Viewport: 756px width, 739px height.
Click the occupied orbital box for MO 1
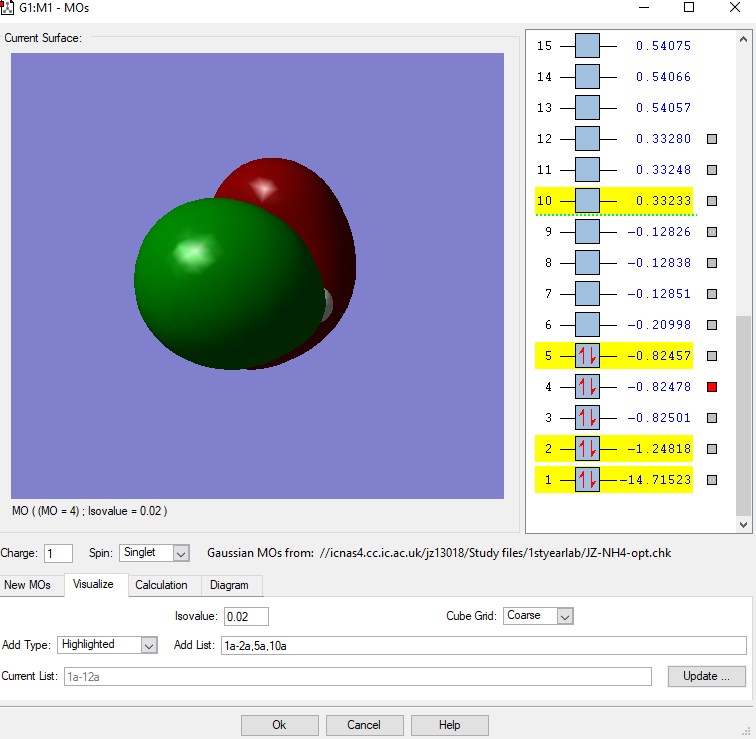click(587, 480)
